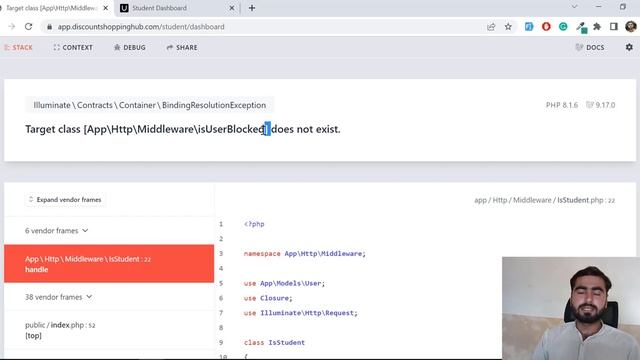640x360 pixels.
Task: Close the Student Dashboard tab
Action: tap(232, 8)
